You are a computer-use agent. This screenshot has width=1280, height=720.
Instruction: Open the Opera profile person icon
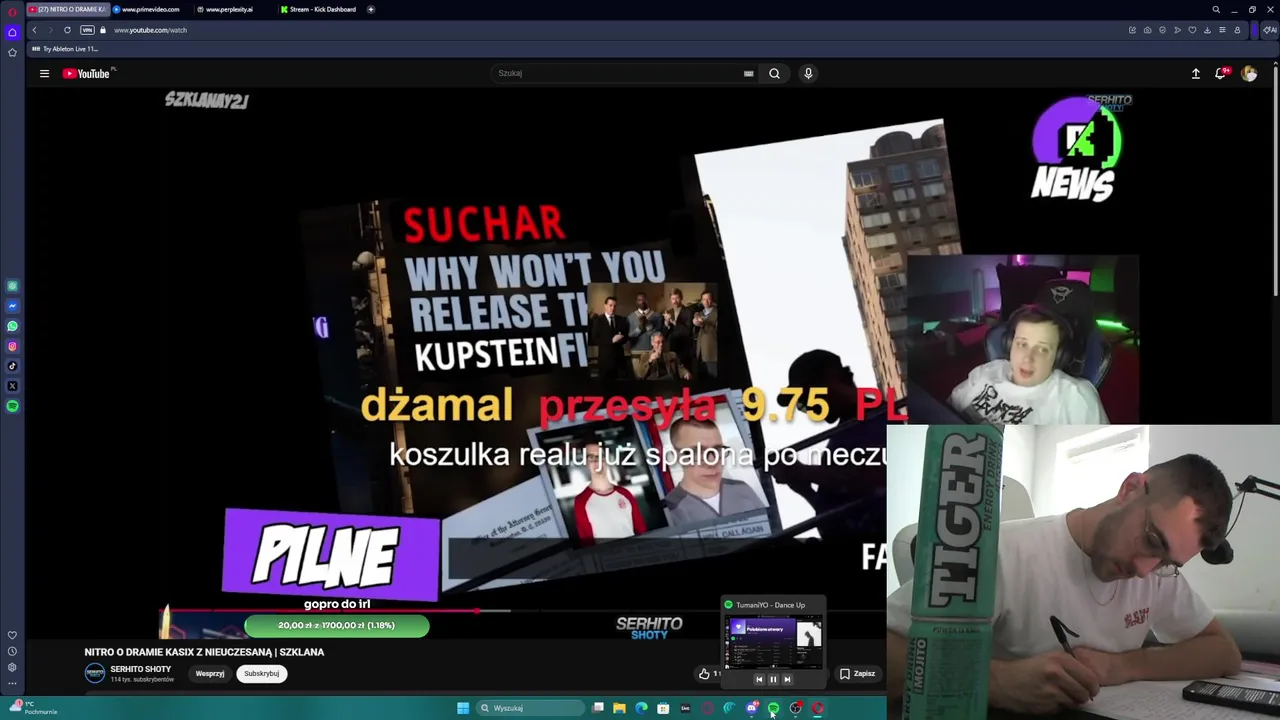pyautogui.click(x=1237, y=30)
